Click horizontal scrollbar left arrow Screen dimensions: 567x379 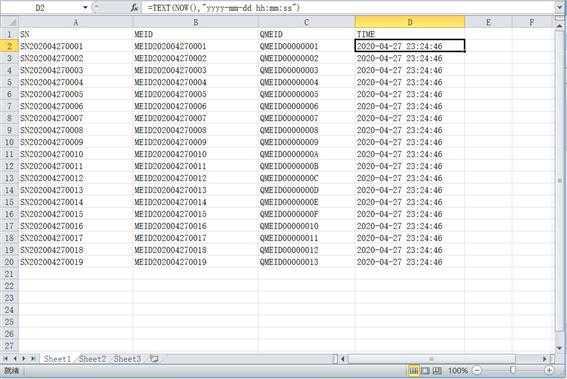(x=343, y=358)
